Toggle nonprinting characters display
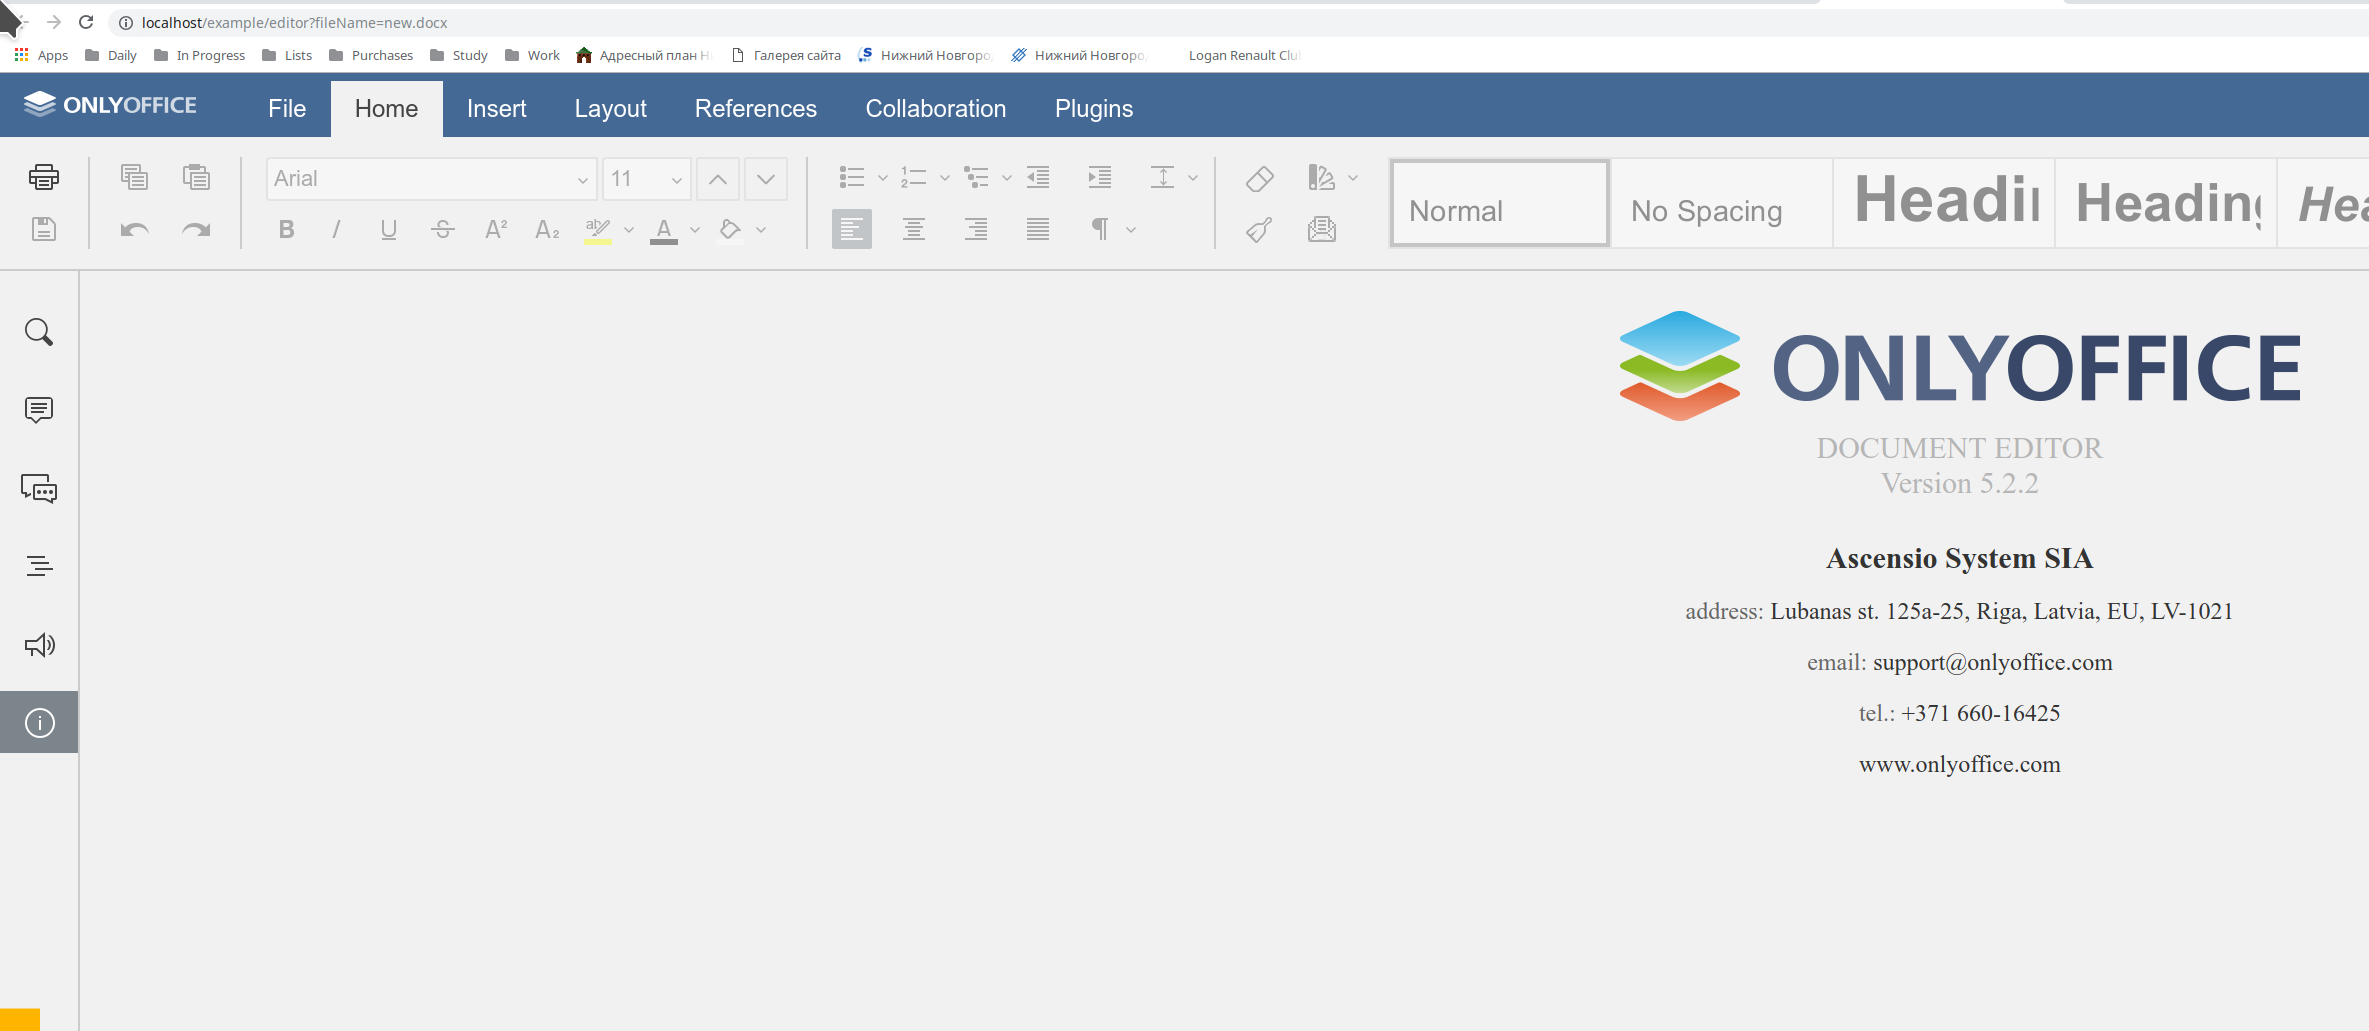Image resolution: width=2369 pixels, height=1031 pixels. (x=1100, y=229)
